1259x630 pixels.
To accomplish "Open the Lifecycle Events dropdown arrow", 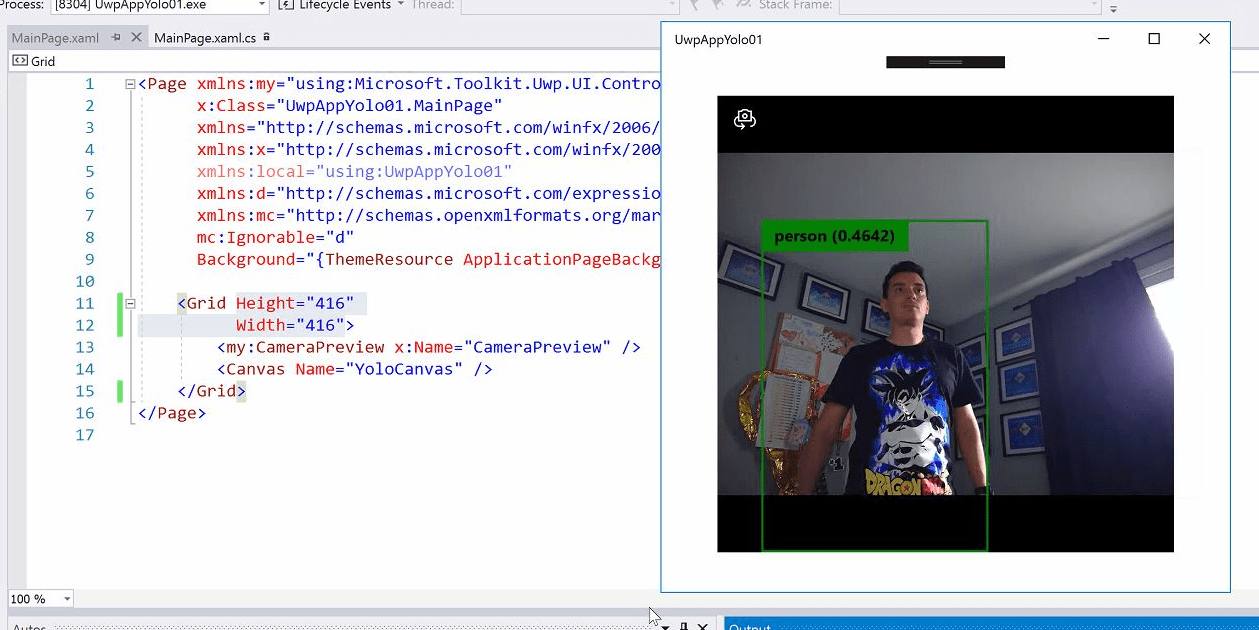I will click(401, 5).
